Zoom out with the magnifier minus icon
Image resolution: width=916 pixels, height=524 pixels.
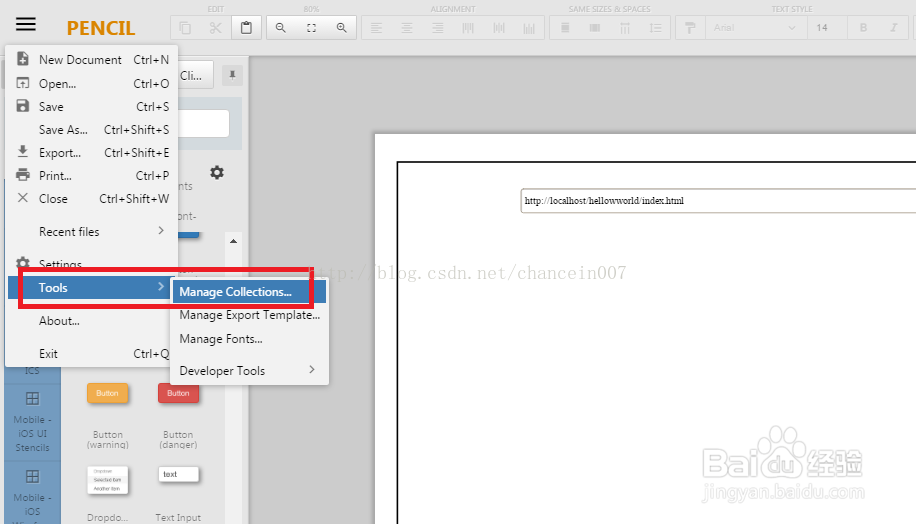tap(281, 27)
